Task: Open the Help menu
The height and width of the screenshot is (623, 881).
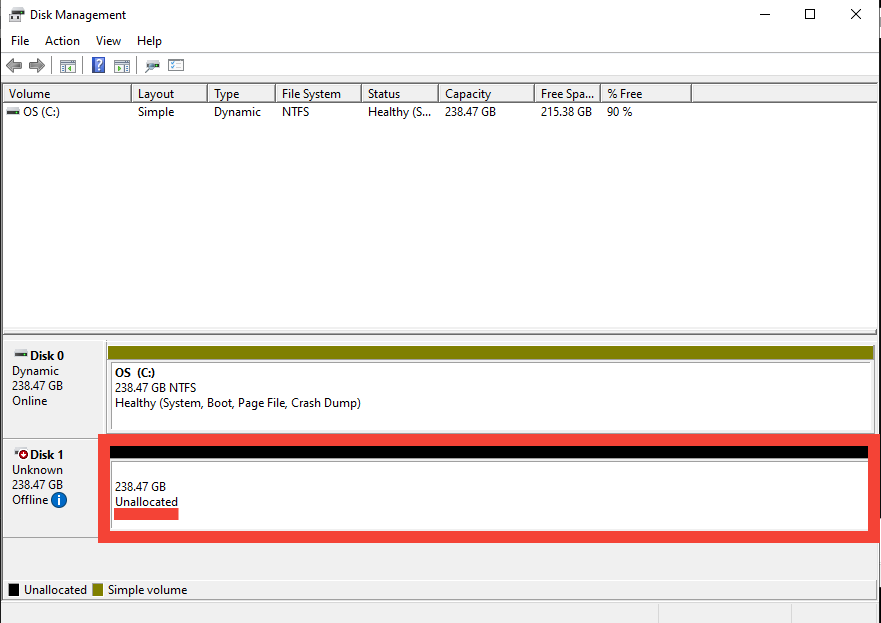Action: pos(149,41)
